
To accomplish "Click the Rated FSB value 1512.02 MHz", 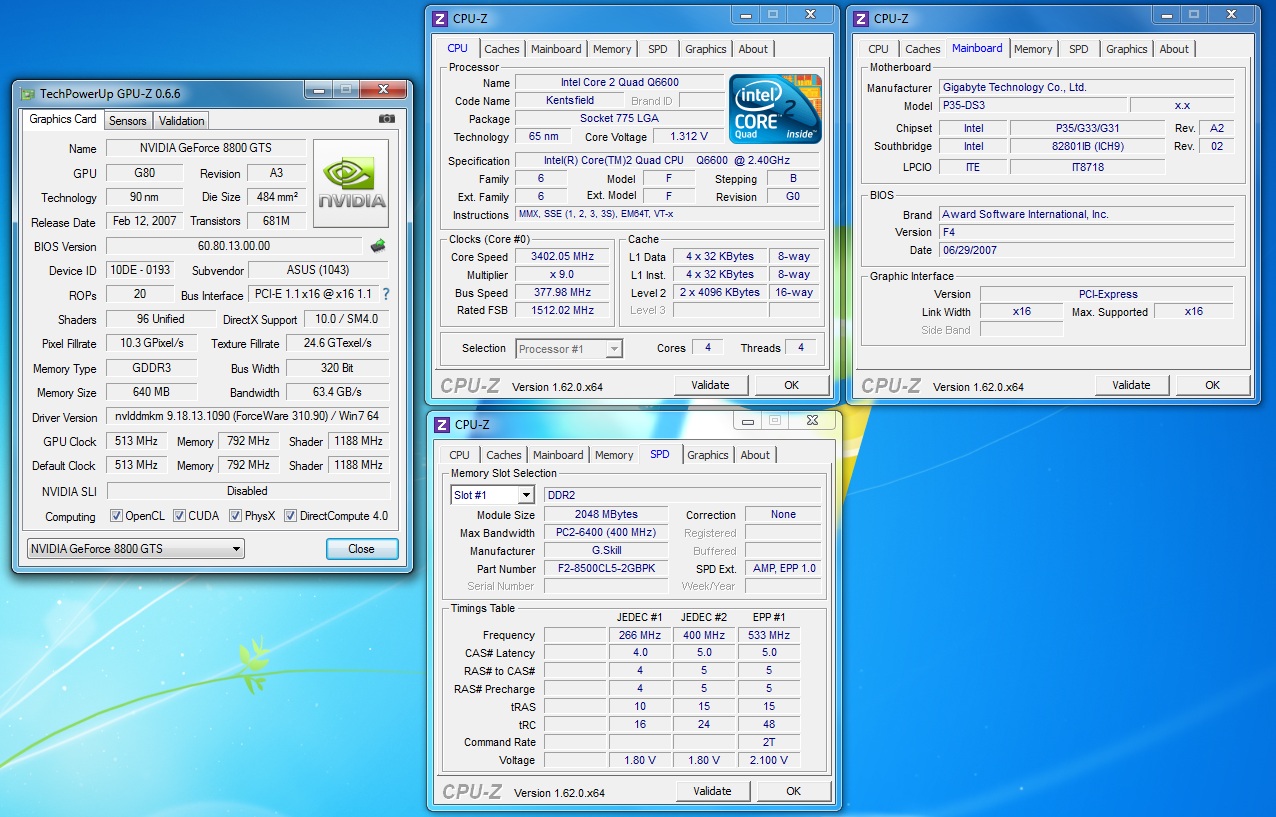I will point(564,311).
